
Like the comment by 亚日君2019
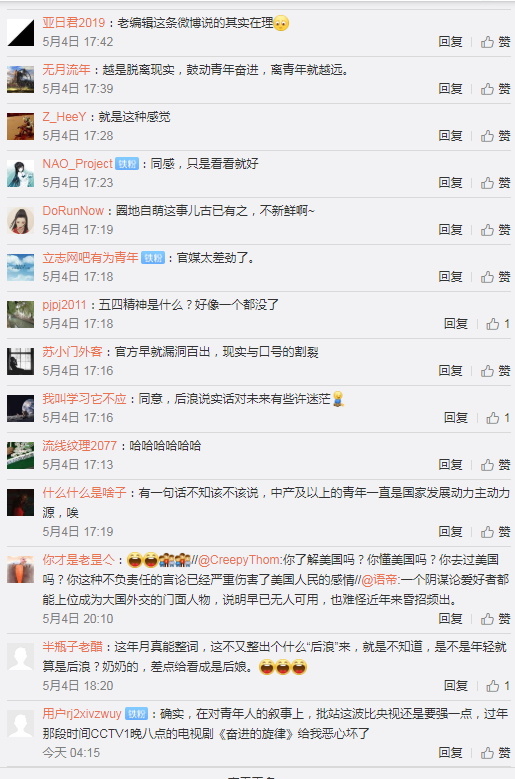click(495, 42)
